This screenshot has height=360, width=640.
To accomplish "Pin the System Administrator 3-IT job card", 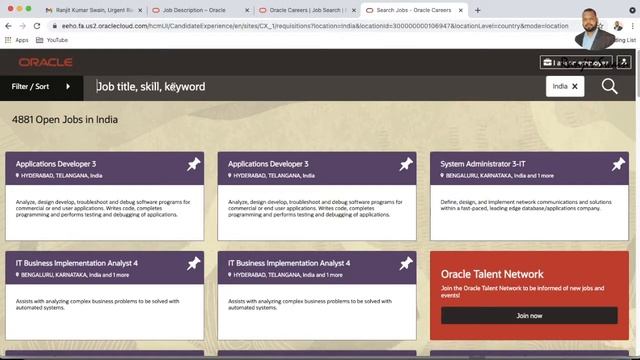I will coord(618,164).
